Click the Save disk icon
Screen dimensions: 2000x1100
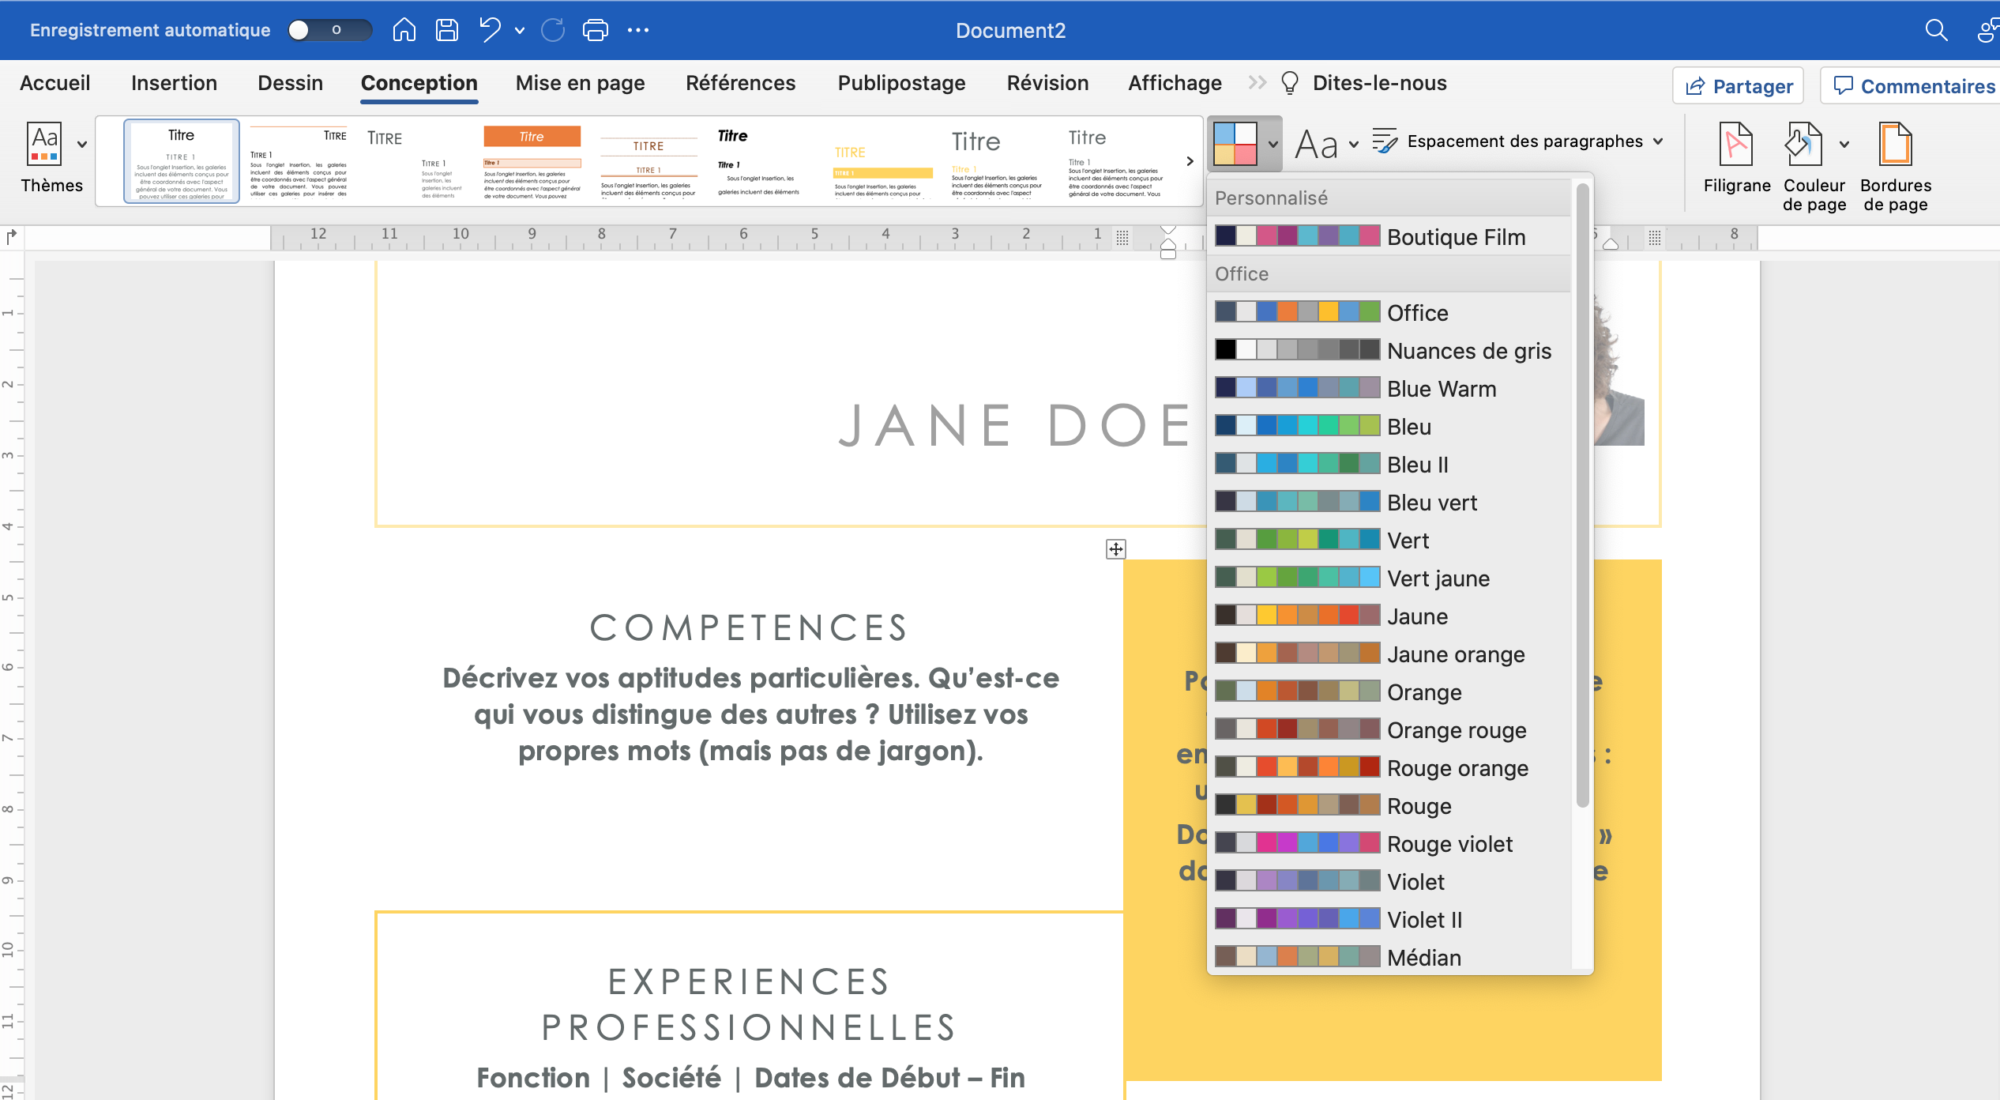[447, 30]
